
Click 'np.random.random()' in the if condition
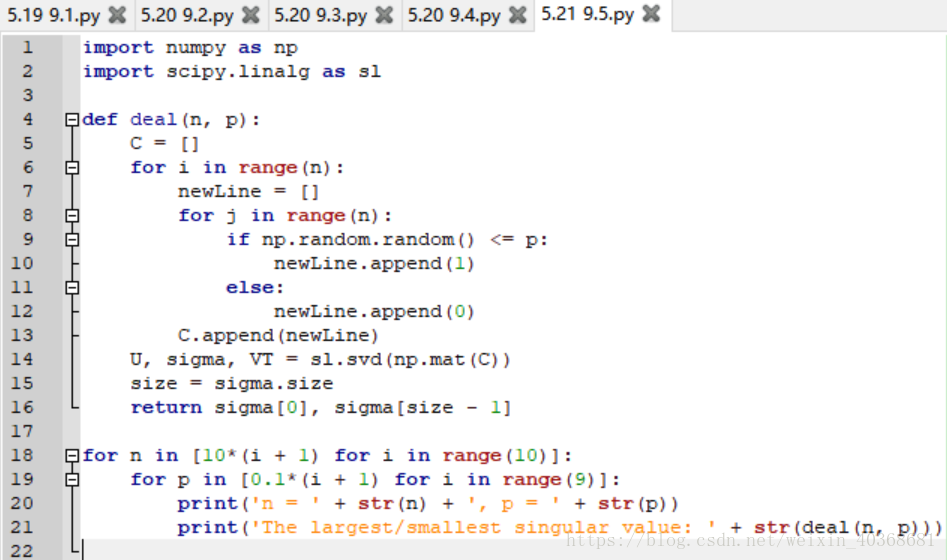368,240
